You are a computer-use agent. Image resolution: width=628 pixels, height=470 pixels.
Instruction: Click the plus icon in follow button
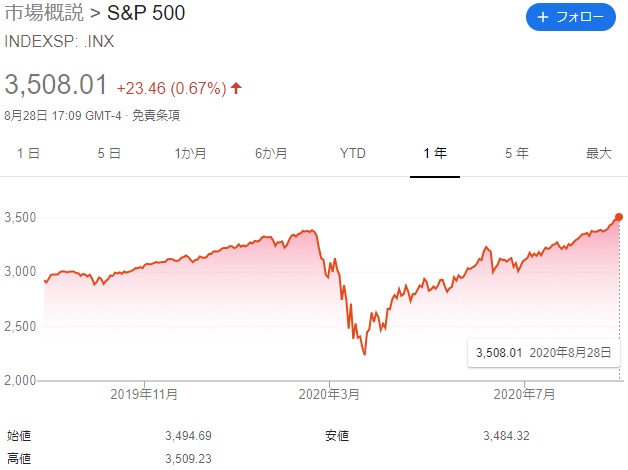542,17
